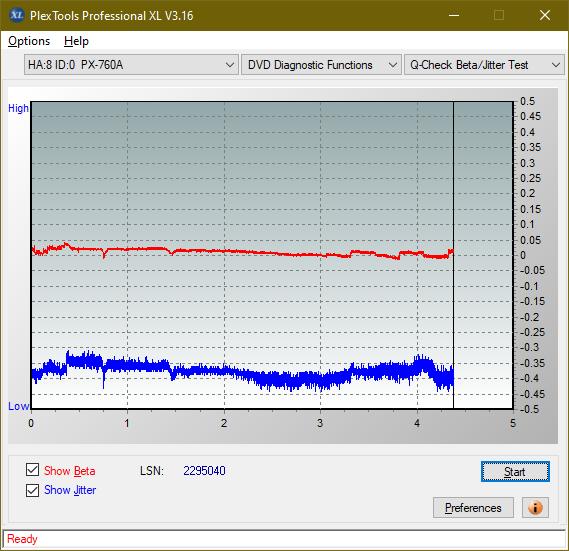The width and height of the screenshot is (569, 551).
Task: Open the Q-Check Beta/Jitter Test dropdown
Action: 484,65
